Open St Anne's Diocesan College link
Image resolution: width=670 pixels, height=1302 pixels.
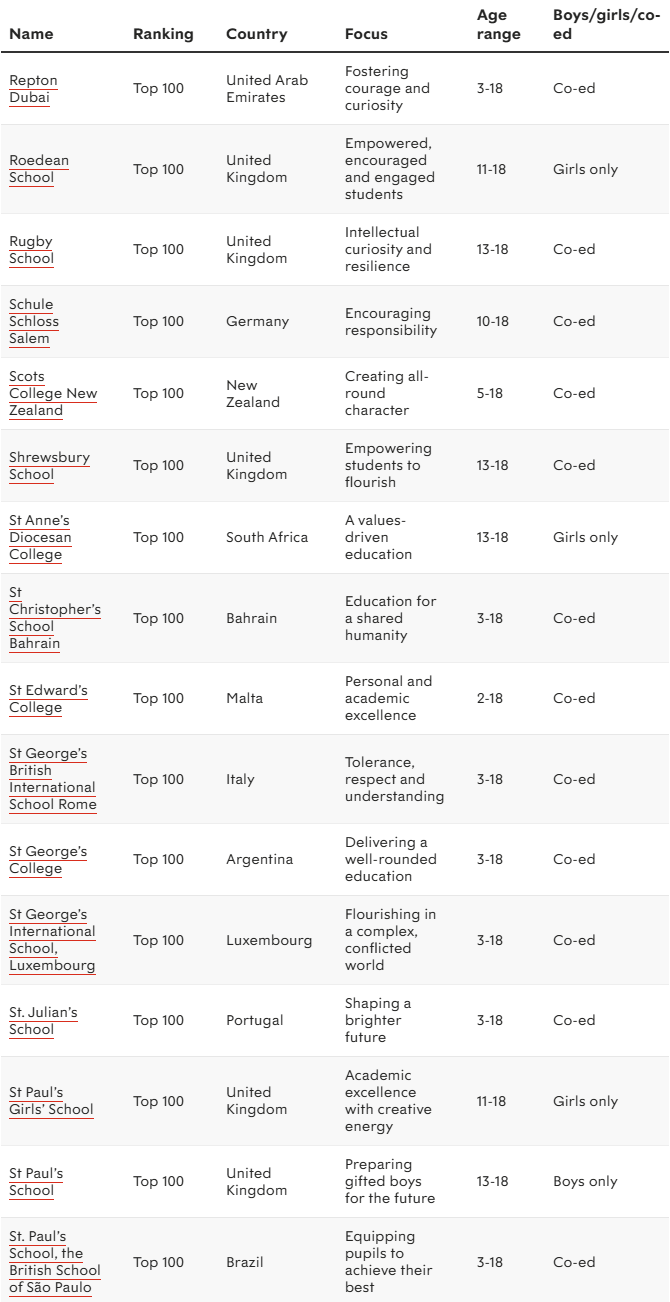click(39, 537)
